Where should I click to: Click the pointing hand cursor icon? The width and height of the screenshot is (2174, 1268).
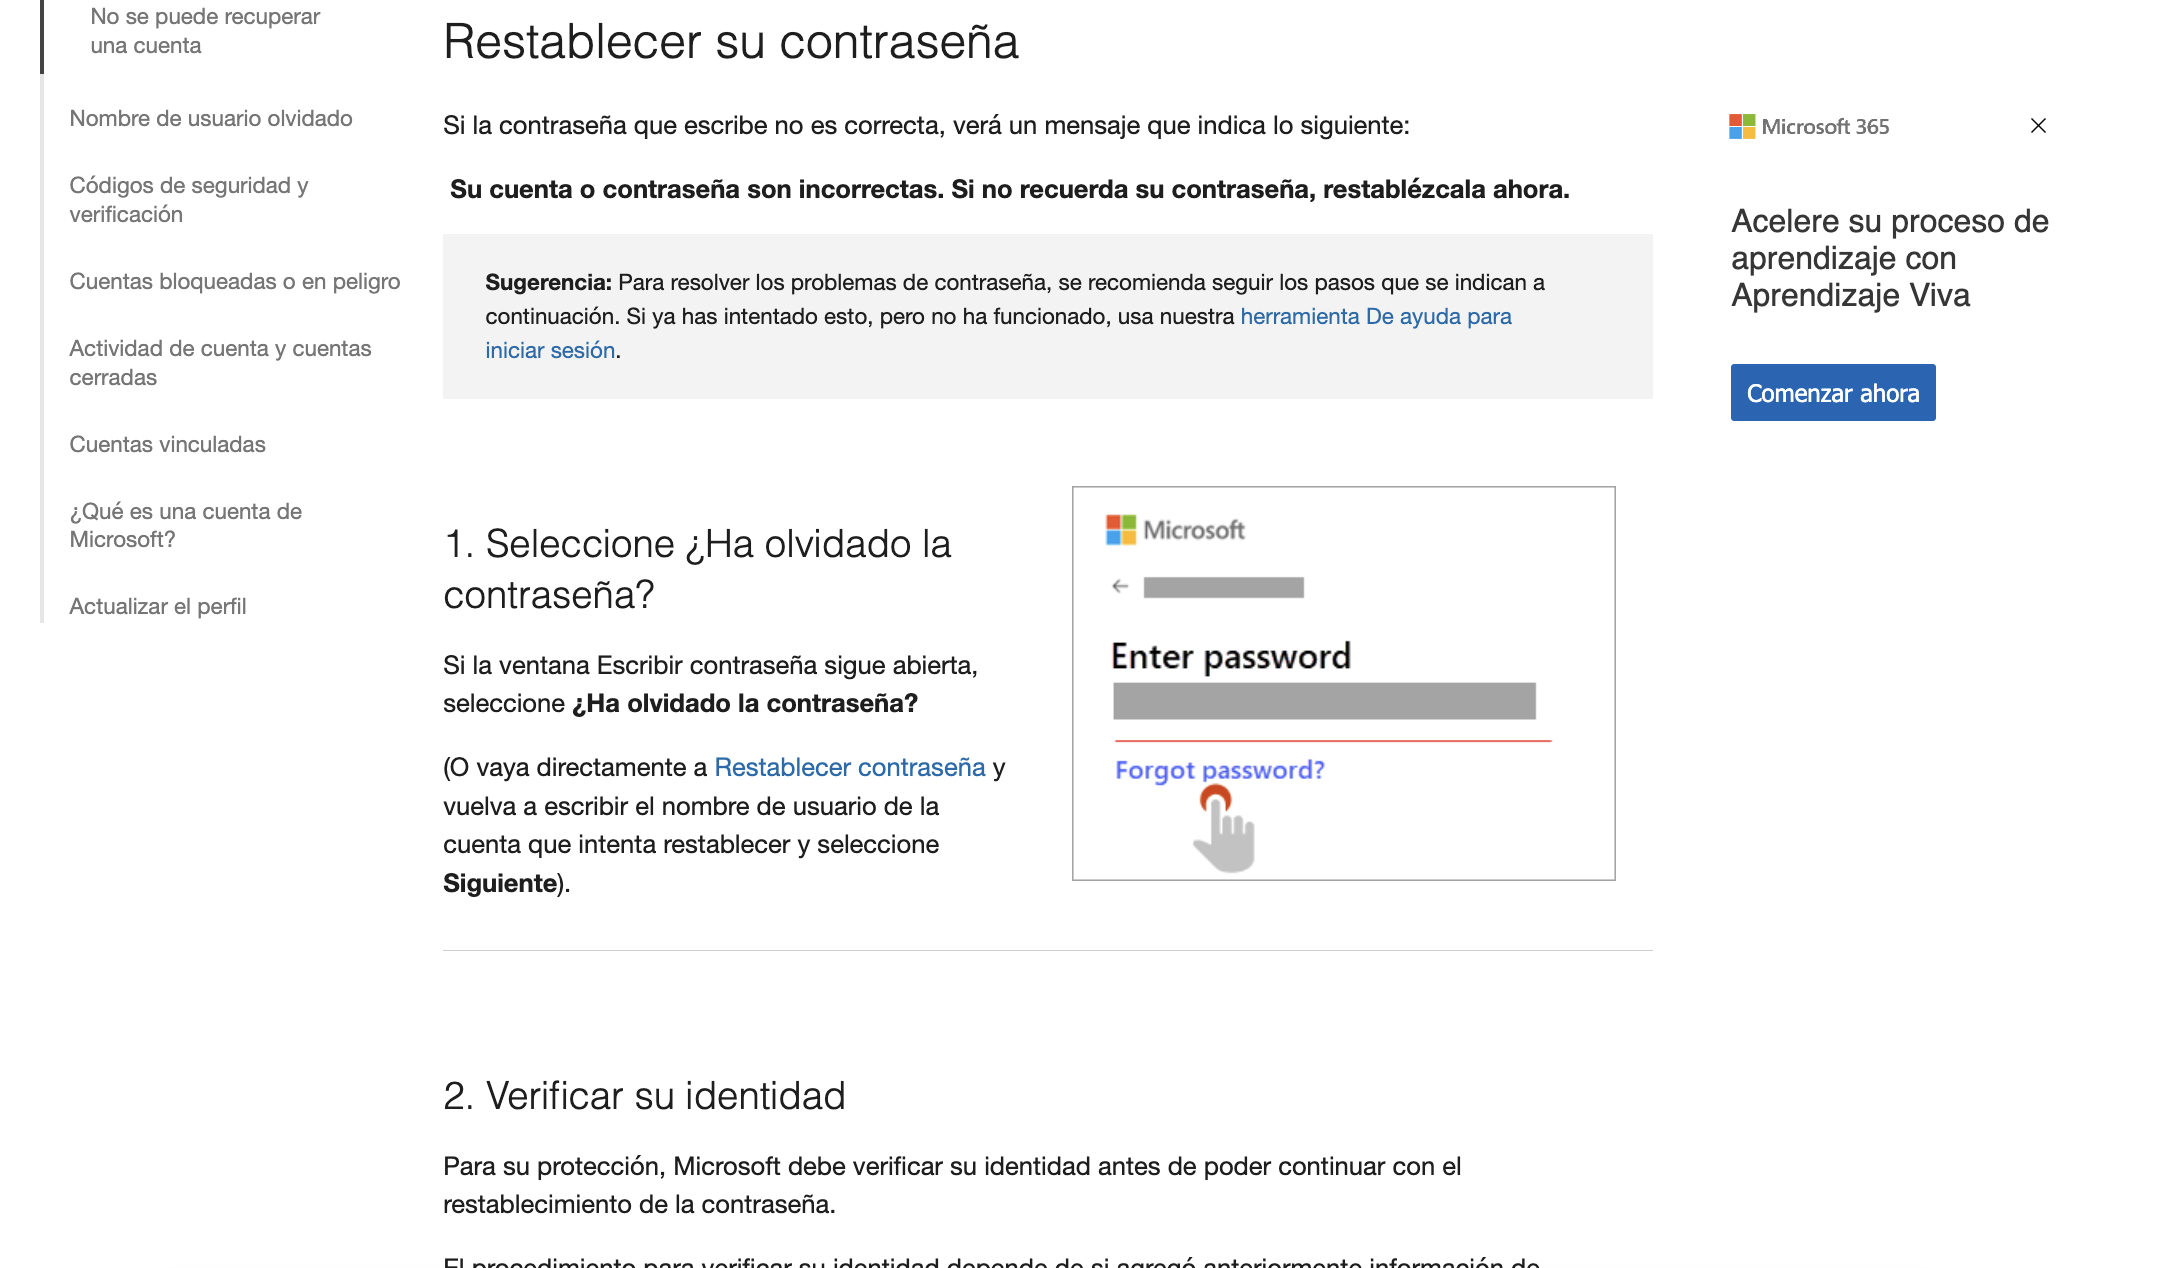click(1225, 830)
